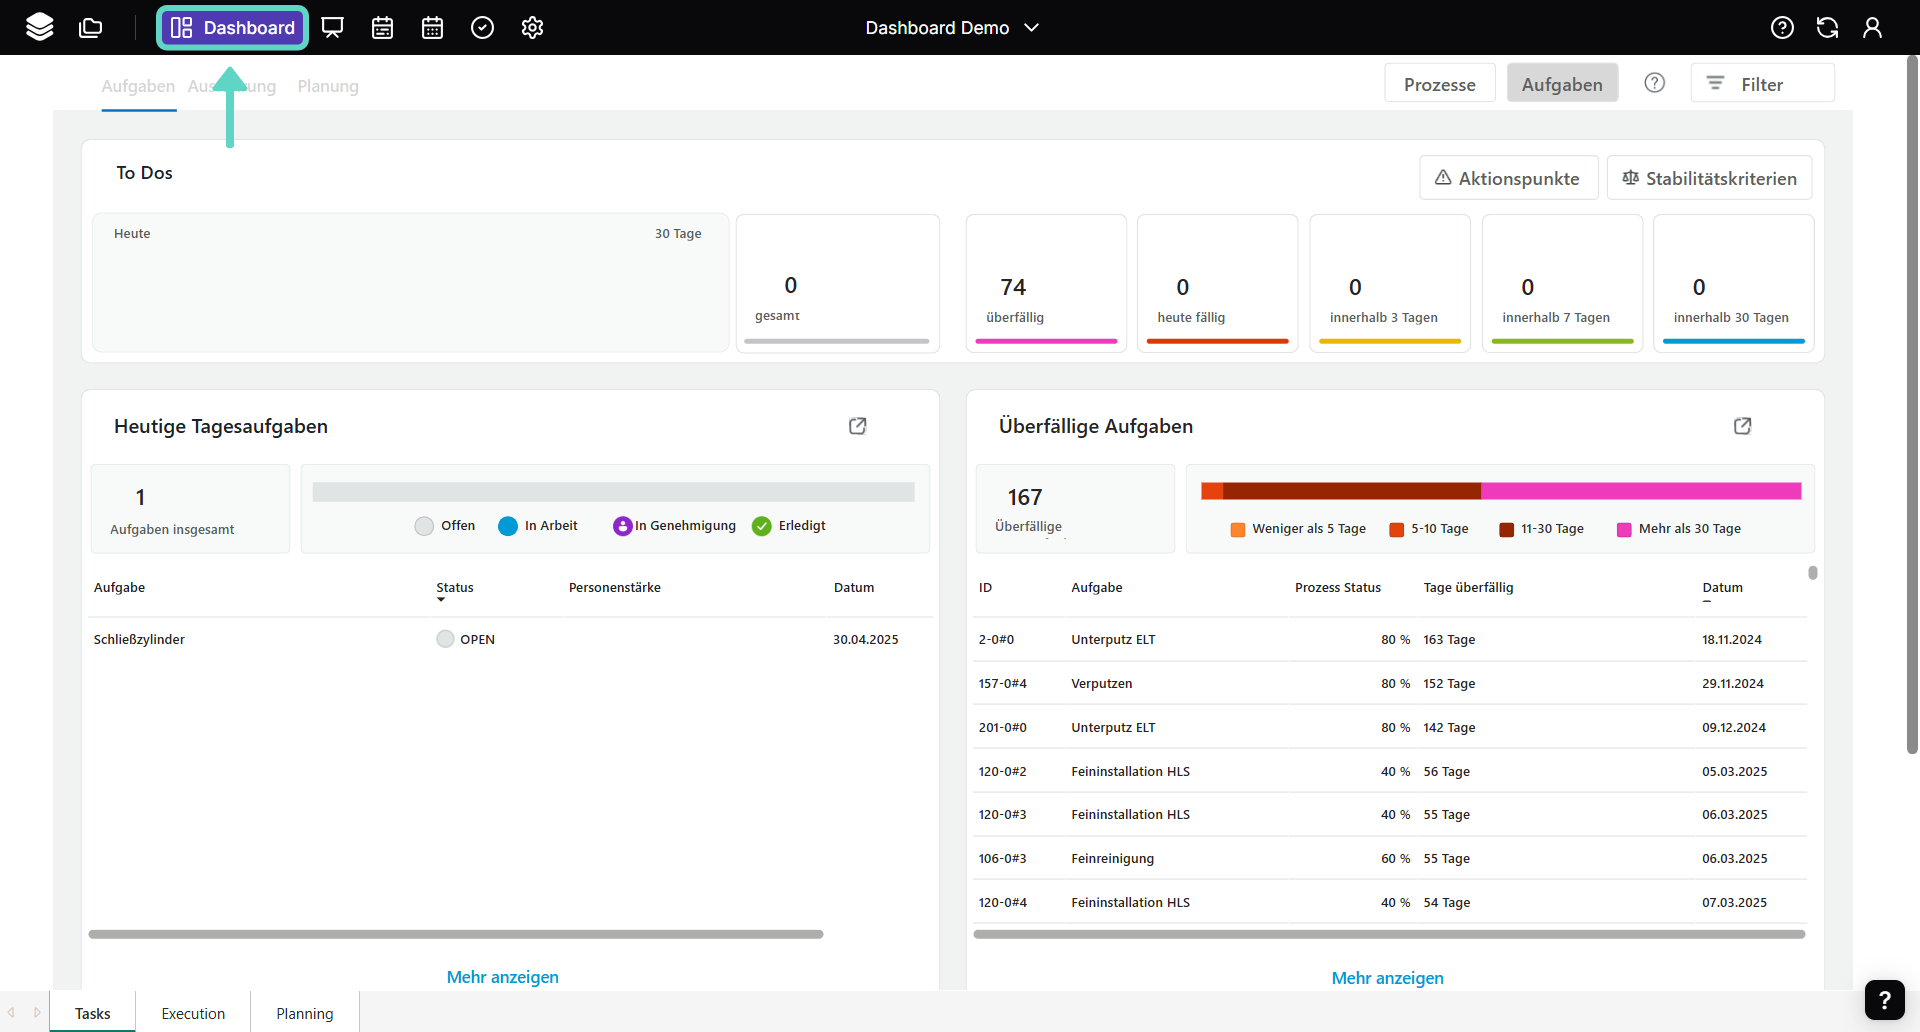
Task: Open Überfällige Aufgaben in external view
Action: click(x=1742, y=426)
